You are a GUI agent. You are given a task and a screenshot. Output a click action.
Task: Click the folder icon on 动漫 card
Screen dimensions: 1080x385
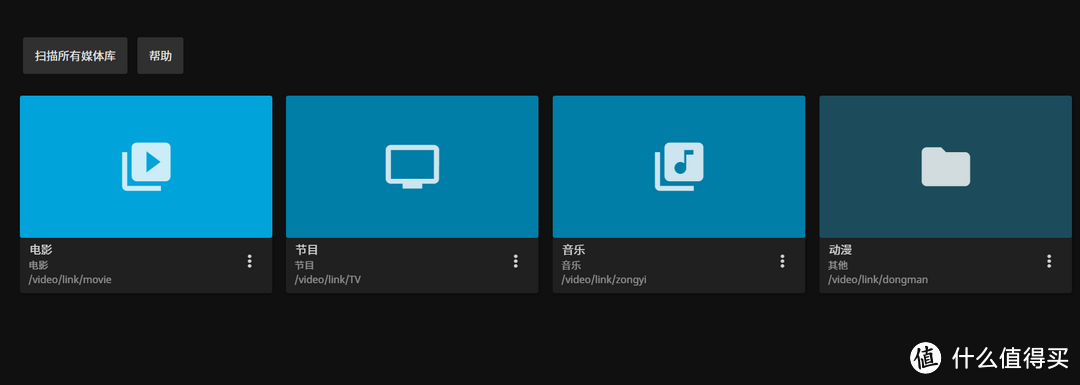coord(946,166)
